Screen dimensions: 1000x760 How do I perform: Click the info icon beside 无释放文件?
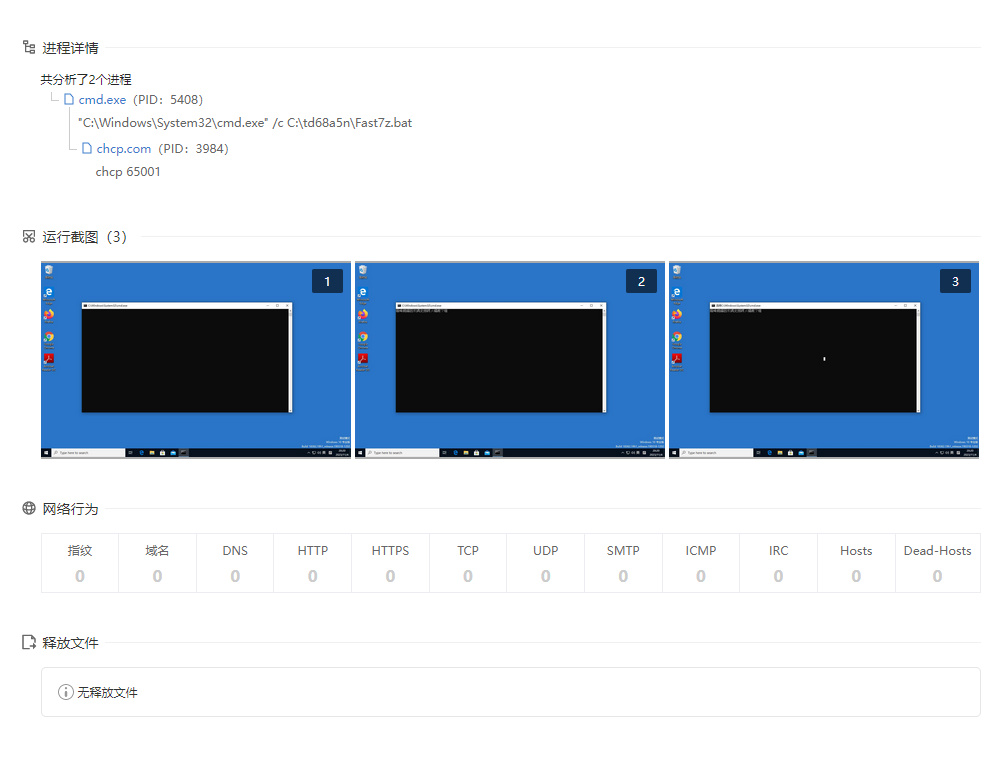point(66,692)
